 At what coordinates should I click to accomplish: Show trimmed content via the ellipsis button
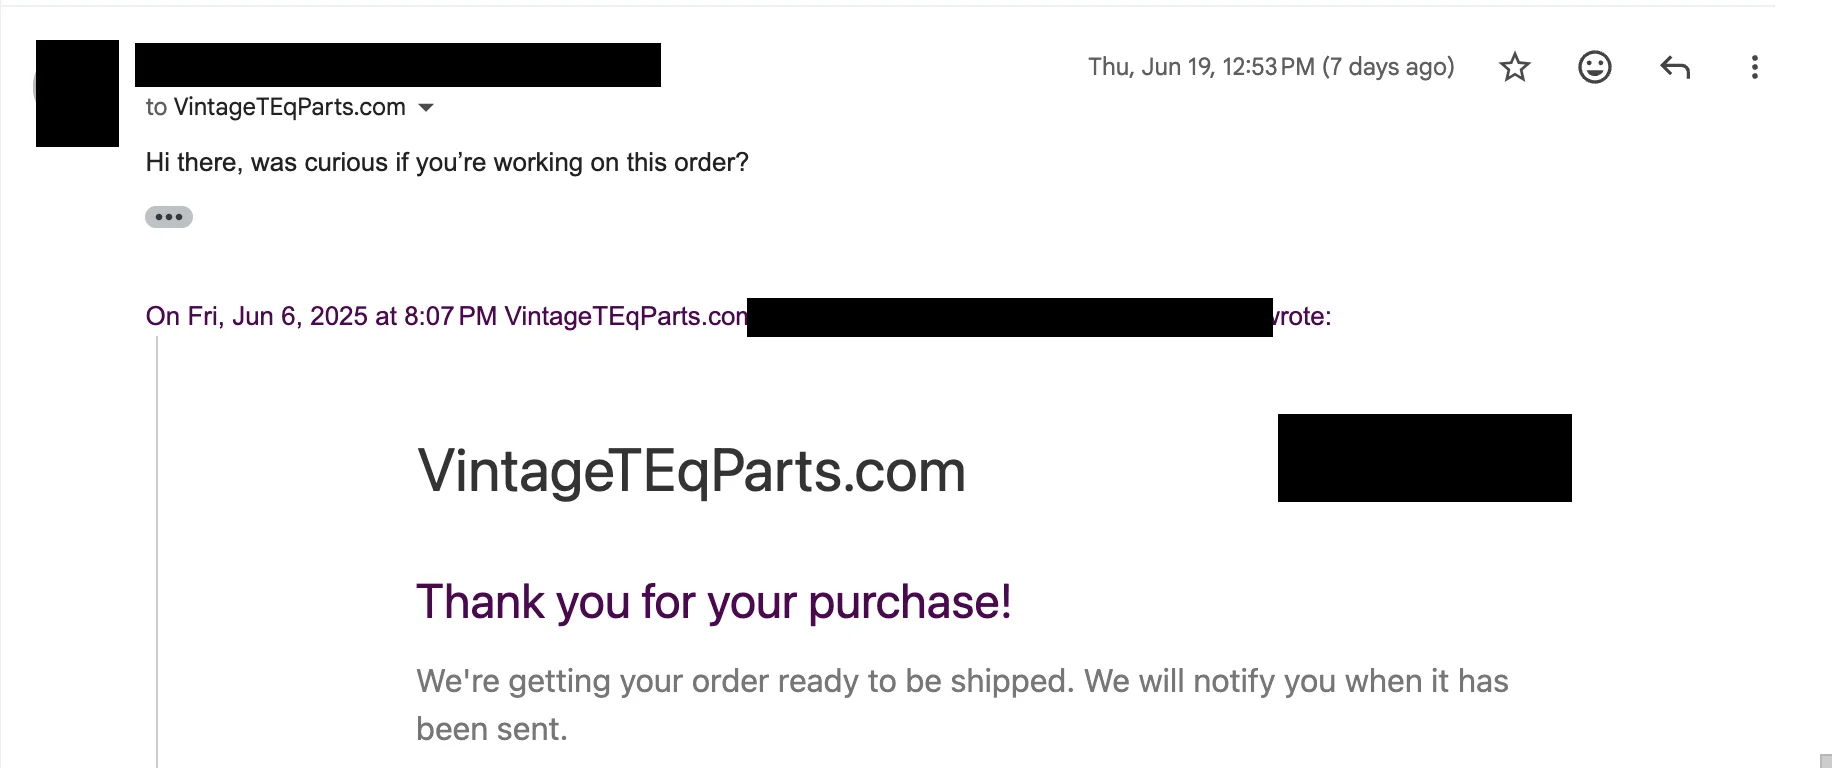[169, 217]
